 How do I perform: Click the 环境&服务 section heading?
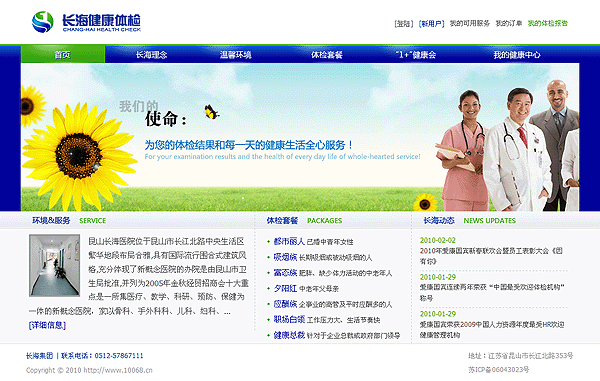(51, 220)
